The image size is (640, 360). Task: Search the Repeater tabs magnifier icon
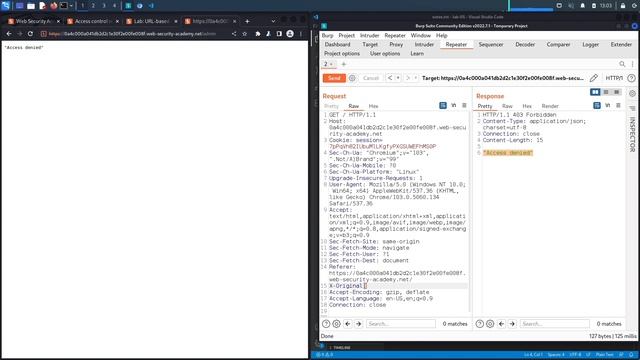622,64
